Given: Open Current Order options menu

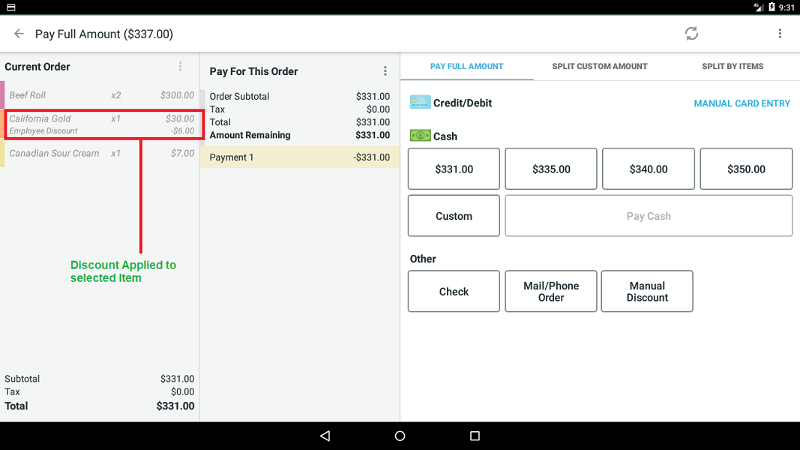Looking at the screenshot, I should click(180, 67).
